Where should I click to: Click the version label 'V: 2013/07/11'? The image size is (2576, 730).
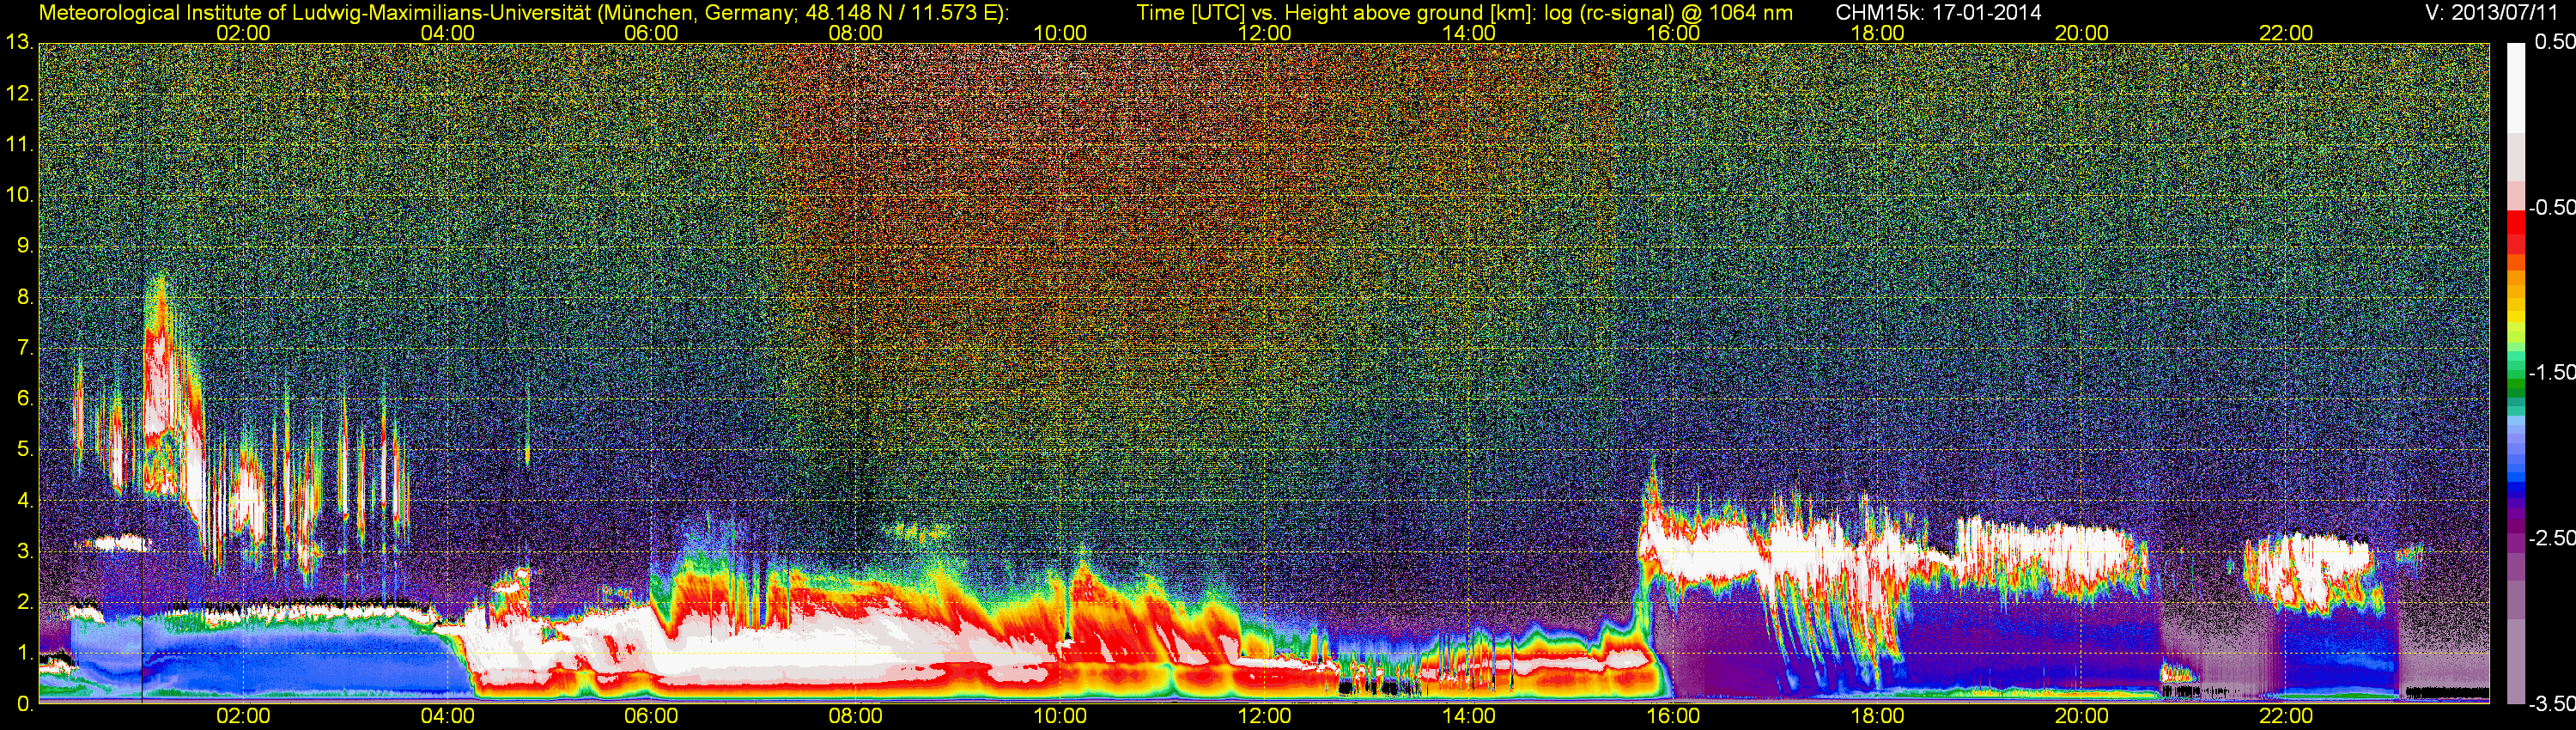pyautogui.click(x=2491, y=13)
